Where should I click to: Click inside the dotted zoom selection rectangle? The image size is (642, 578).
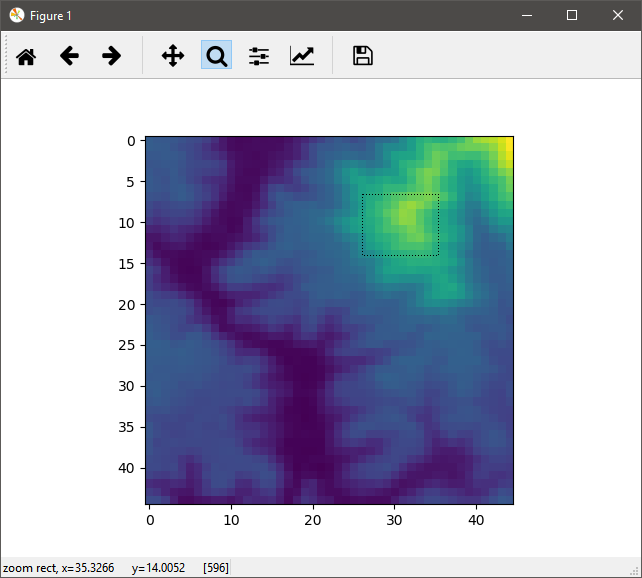click(400, 225)
